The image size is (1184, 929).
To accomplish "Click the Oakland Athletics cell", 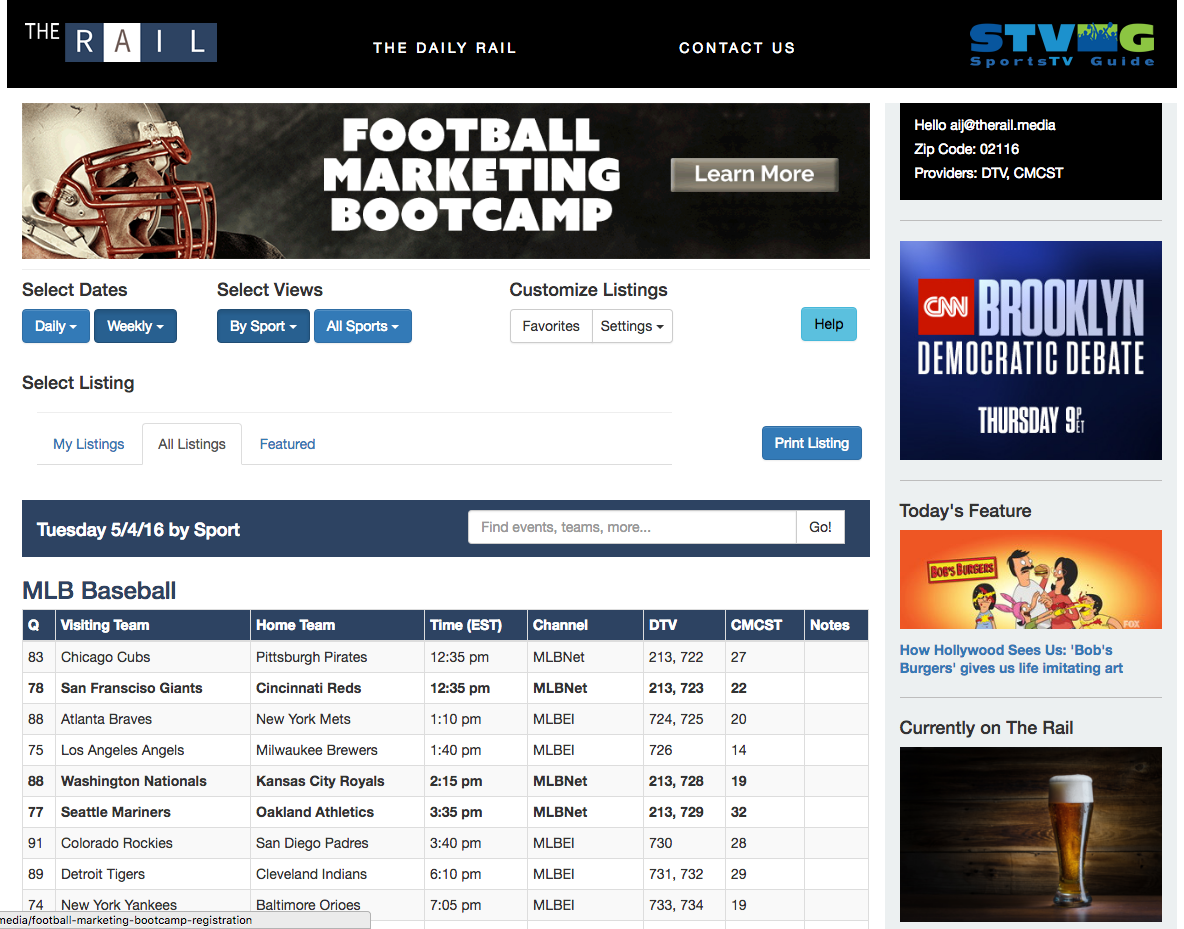I will 337,812.
